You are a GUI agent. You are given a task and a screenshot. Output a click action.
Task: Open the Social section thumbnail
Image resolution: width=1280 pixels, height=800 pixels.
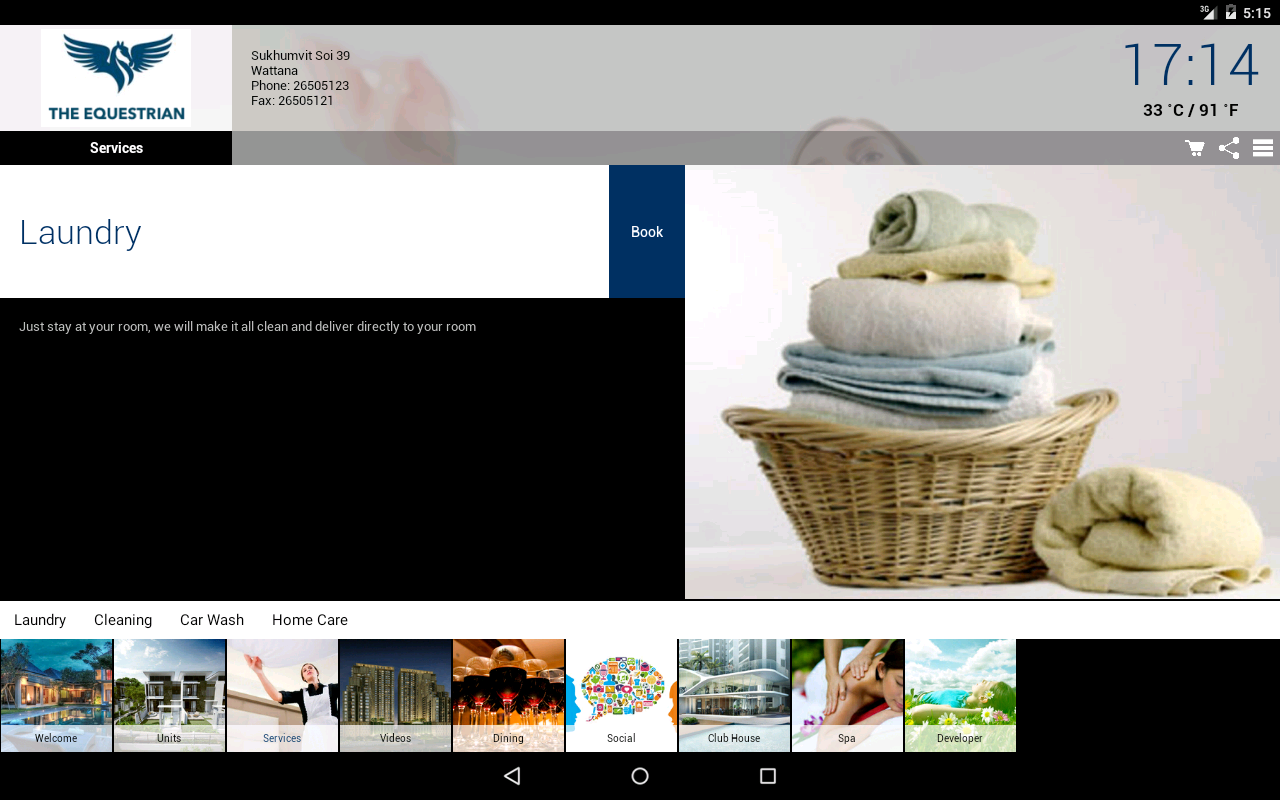621,696
